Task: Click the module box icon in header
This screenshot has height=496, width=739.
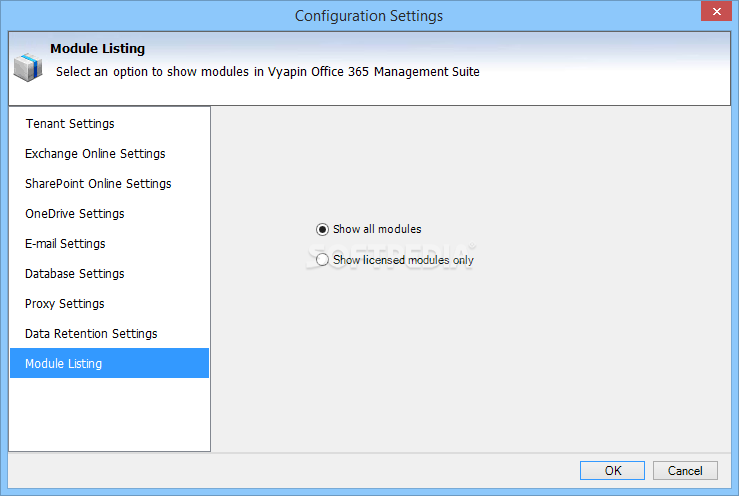Action: pos(28,67)
